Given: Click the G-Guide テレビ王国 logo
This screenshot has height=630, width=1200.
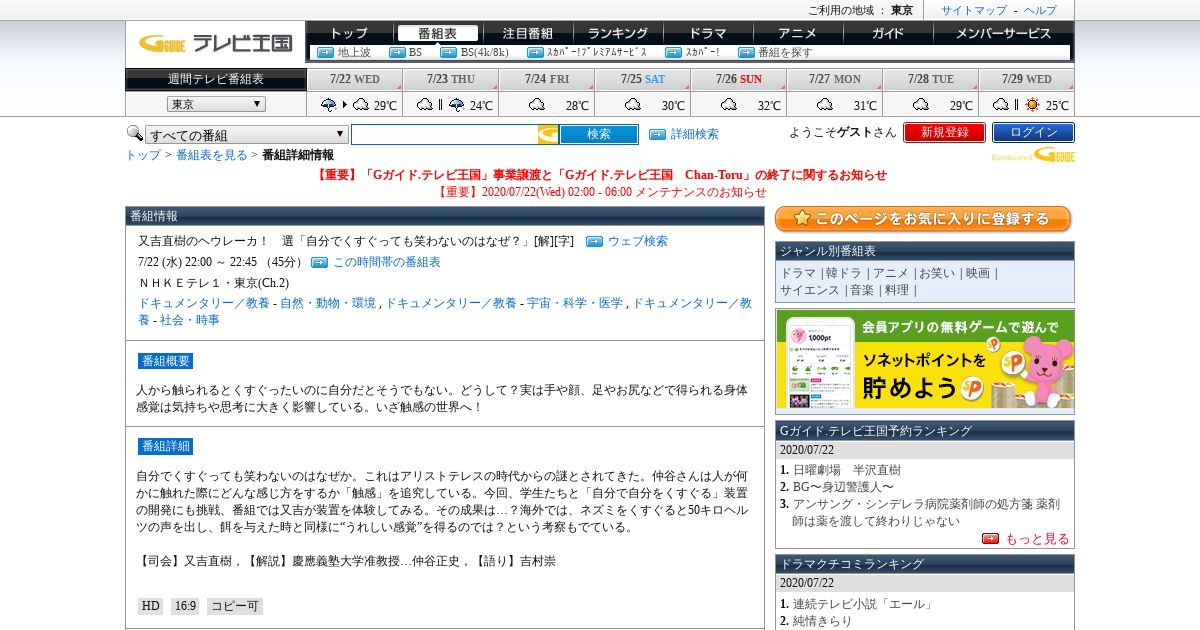Looking at the screenshot, I should 215,43.
